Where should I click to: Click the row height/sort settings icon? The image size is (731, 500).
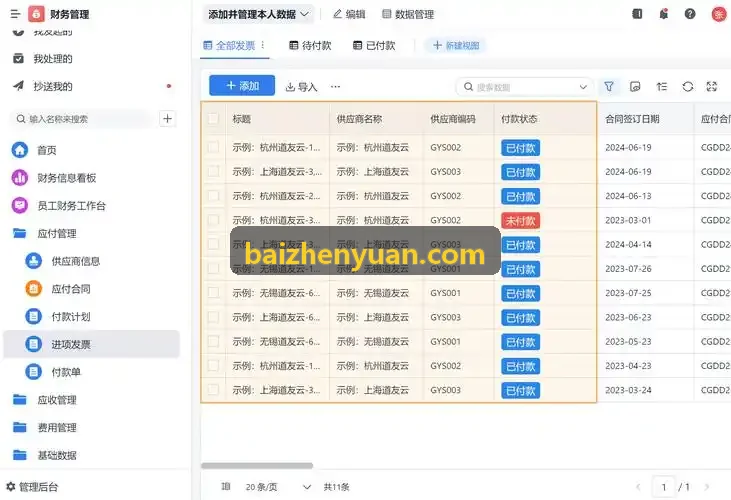tap(662, 87)
